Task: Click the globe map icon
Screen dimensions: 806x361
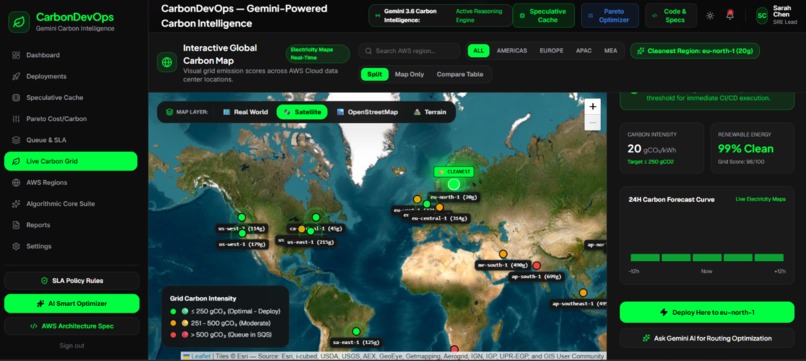Action: [167, 62]
